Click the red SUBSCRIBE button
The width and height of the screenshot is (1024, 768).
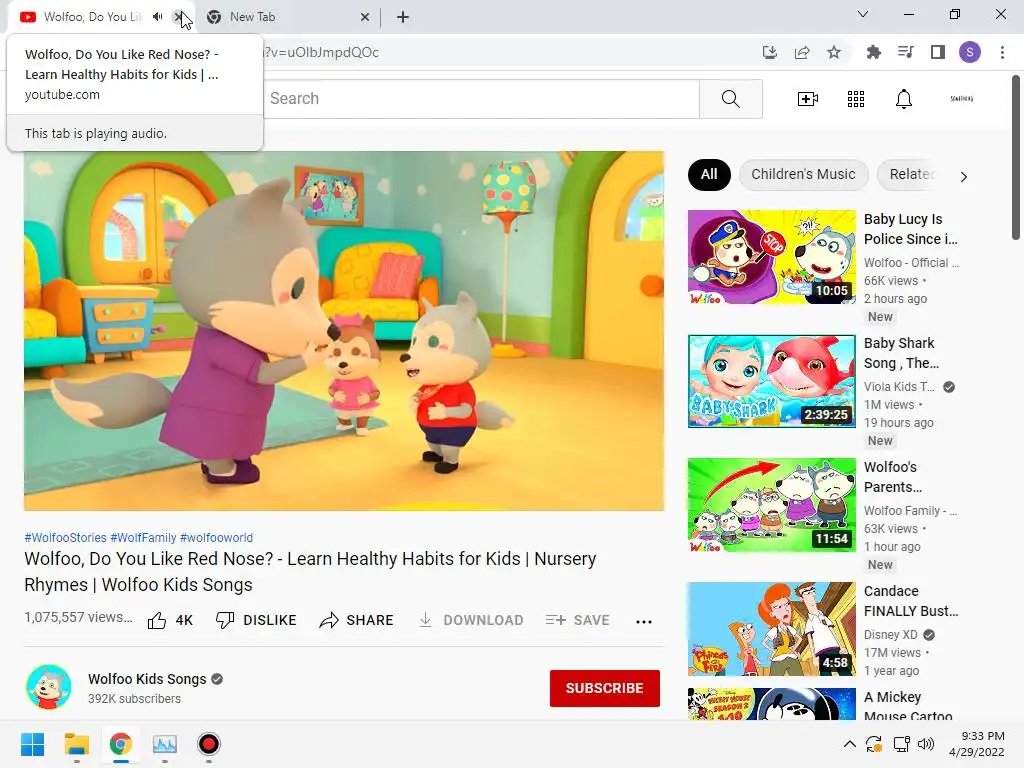pyautogui.click(x=605, y=688)
